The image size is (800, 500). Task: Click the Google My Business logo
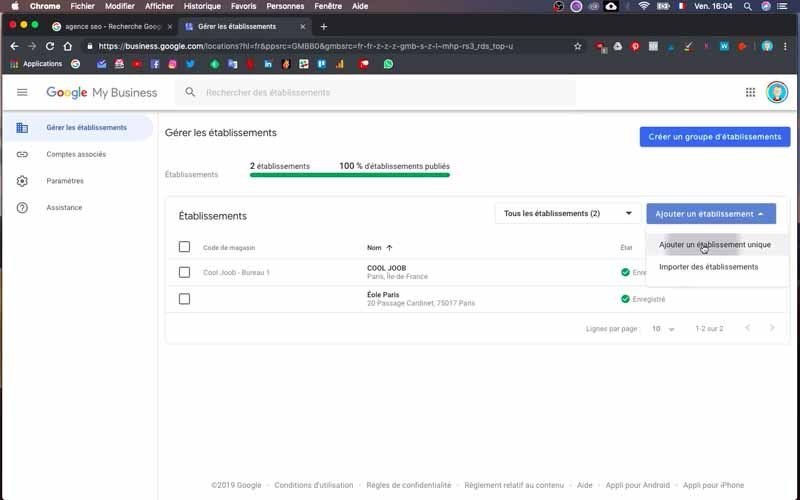click(102, 92)
